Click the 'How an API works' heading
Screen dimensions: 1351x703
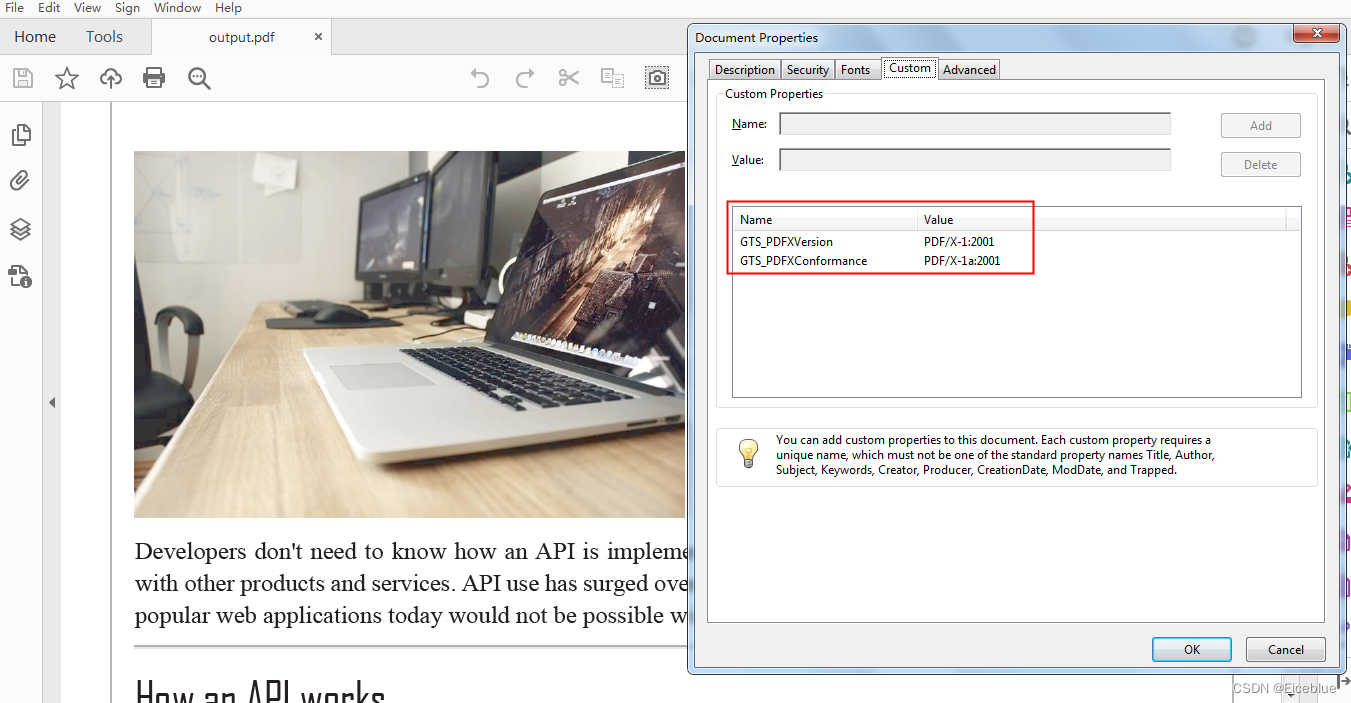tap(260, 692)
